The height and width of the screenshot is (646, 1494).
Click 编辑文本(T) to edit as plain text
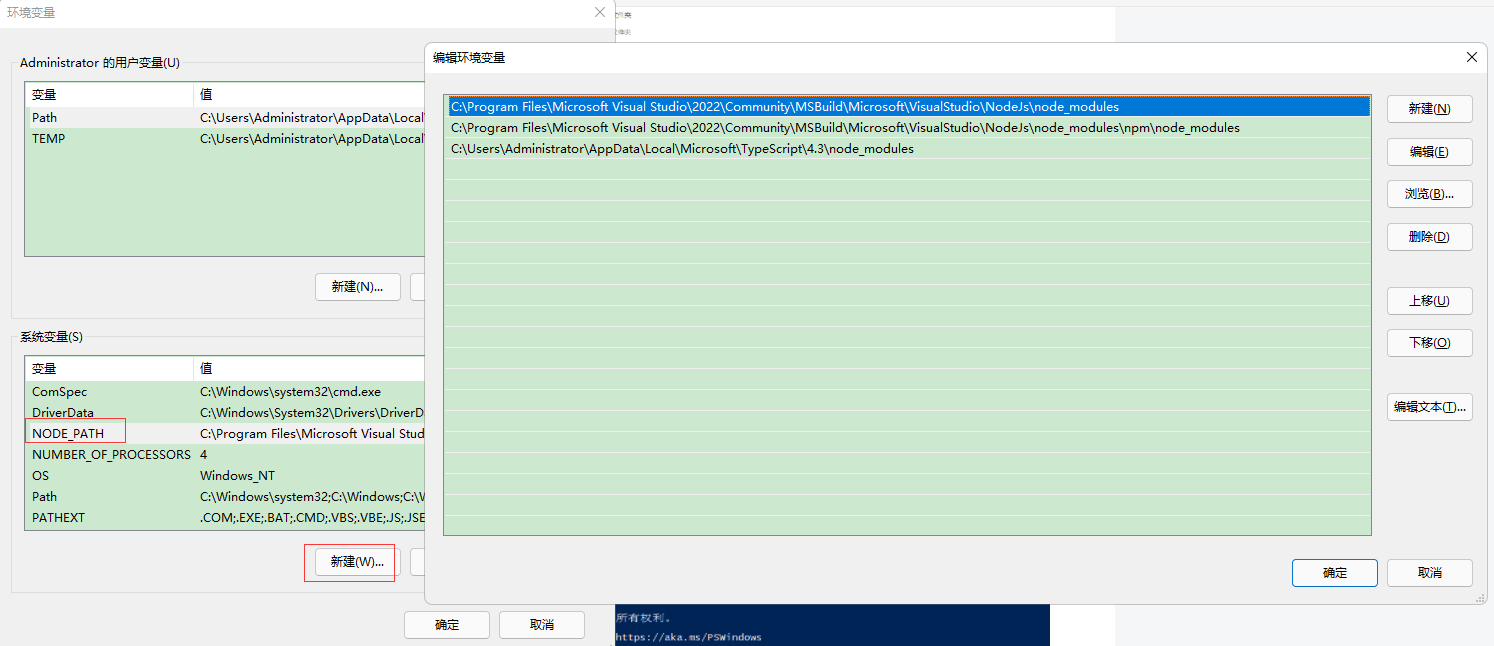pos(1429,406)
